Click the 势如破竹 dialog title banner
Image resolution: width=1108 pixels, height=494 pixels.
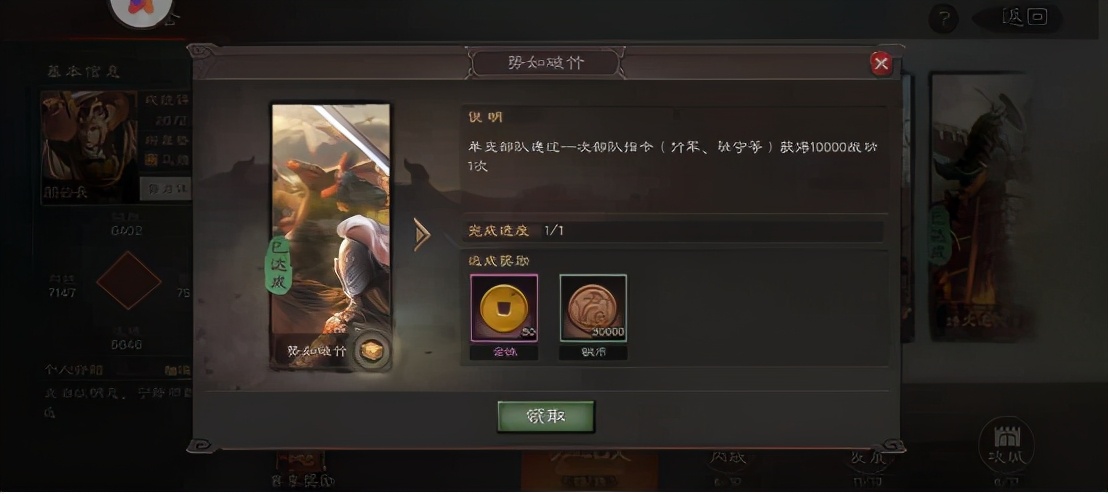point(546,63)
